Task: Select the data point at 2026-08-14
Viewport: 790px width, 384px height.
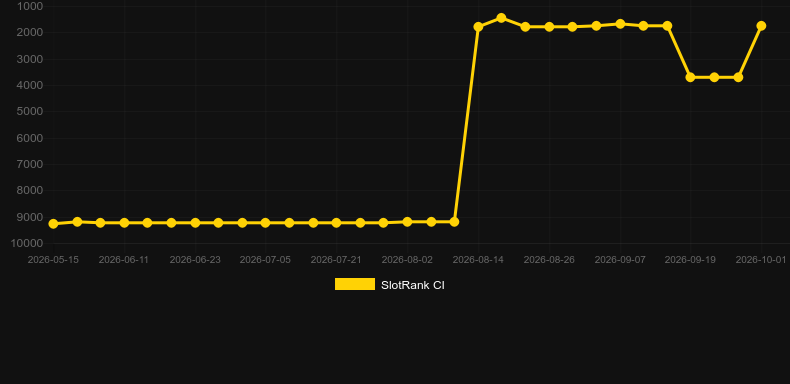Action: click(479, 27)
